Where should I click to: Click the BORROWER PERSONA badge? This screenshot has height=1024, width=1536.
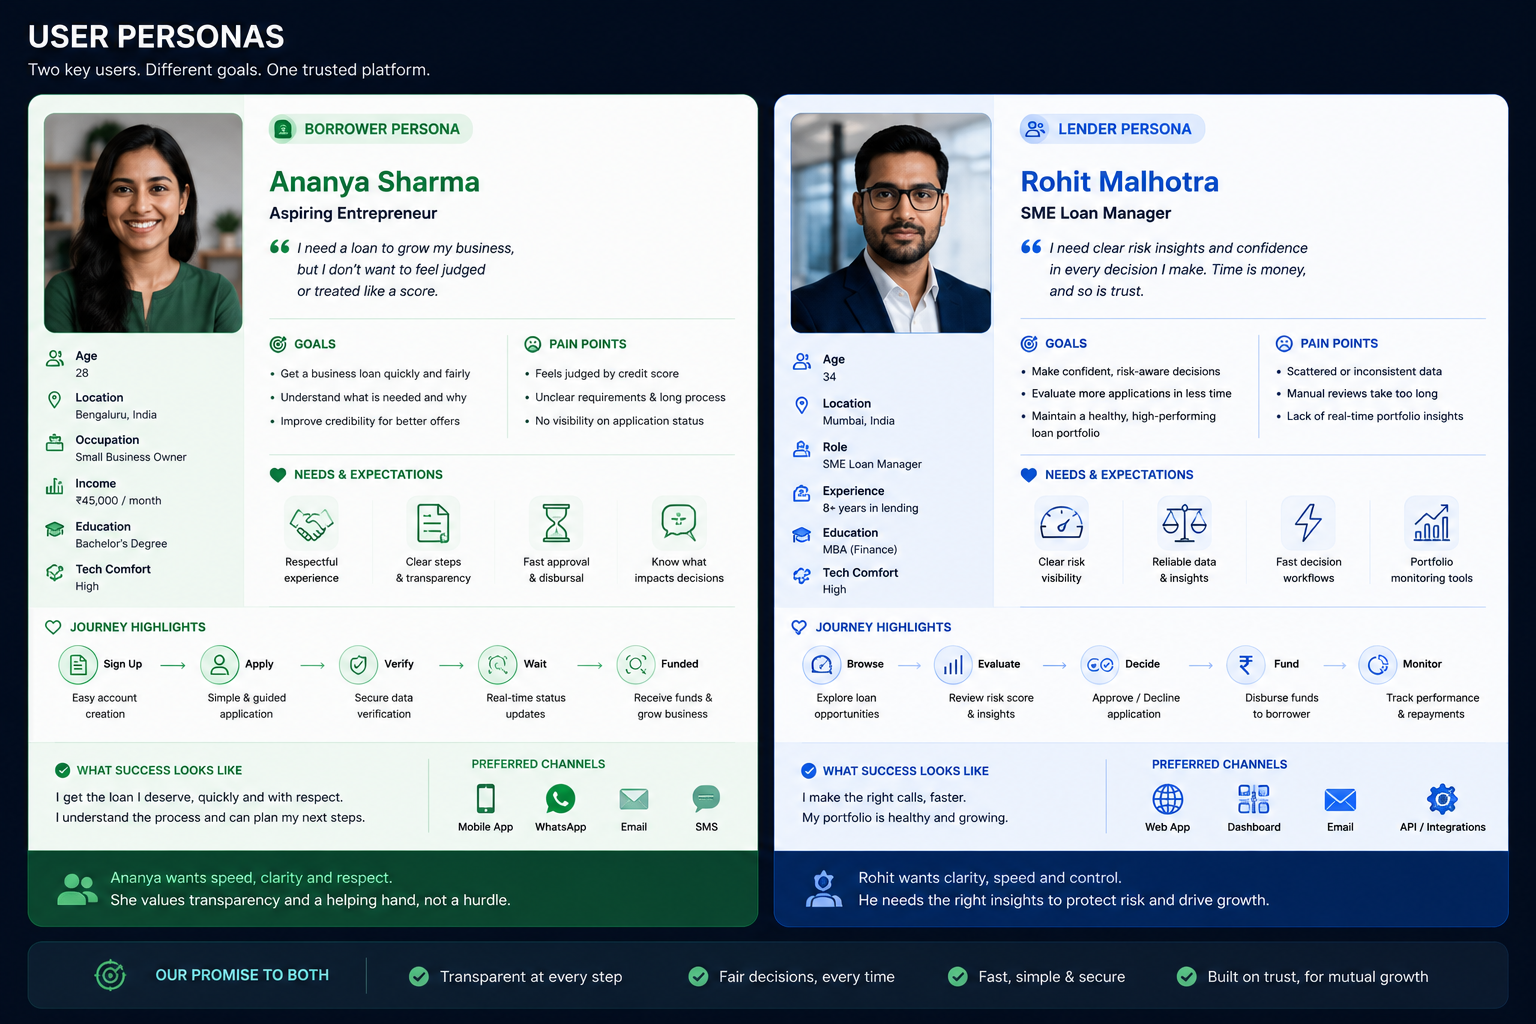coord(370,129)
